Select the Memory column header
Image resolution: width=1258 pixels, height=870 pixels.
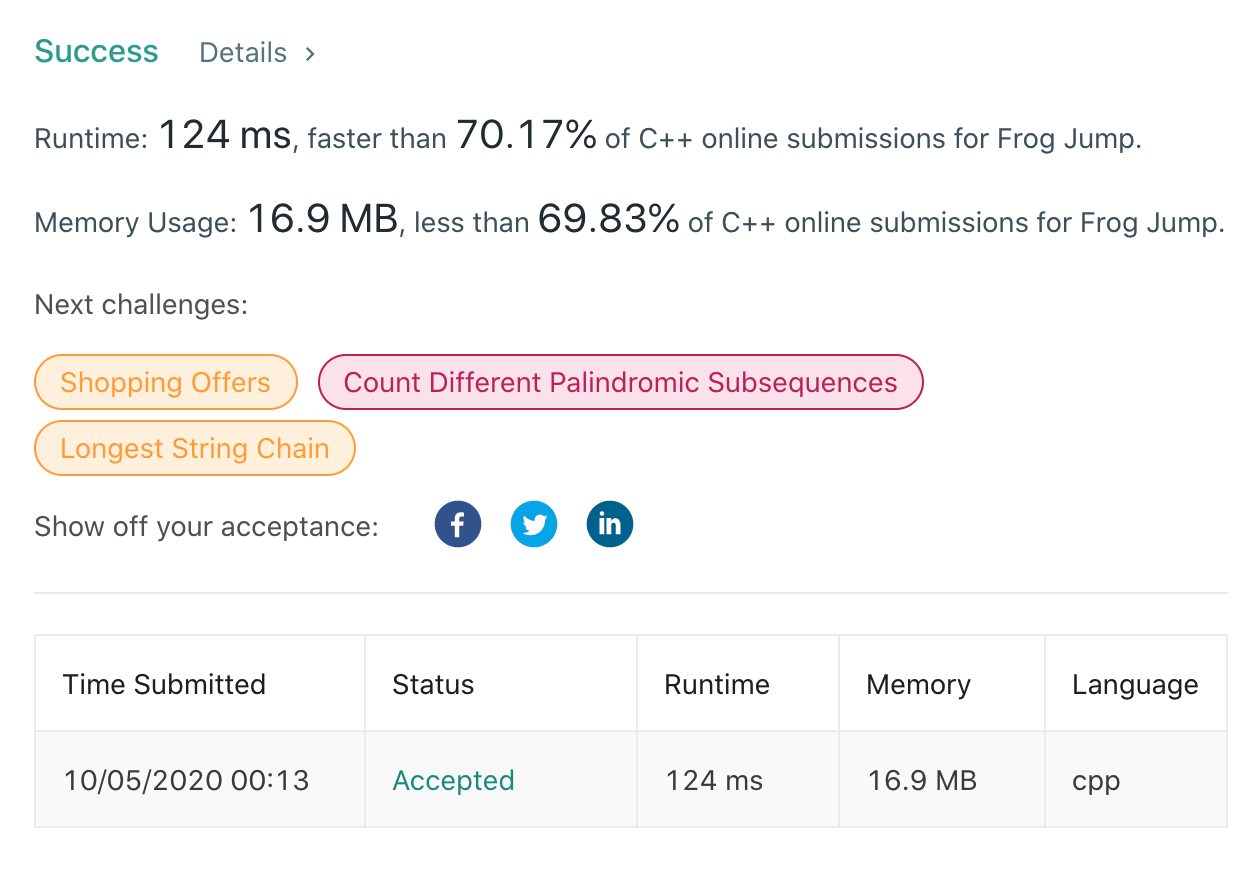[x=918, y=684]
